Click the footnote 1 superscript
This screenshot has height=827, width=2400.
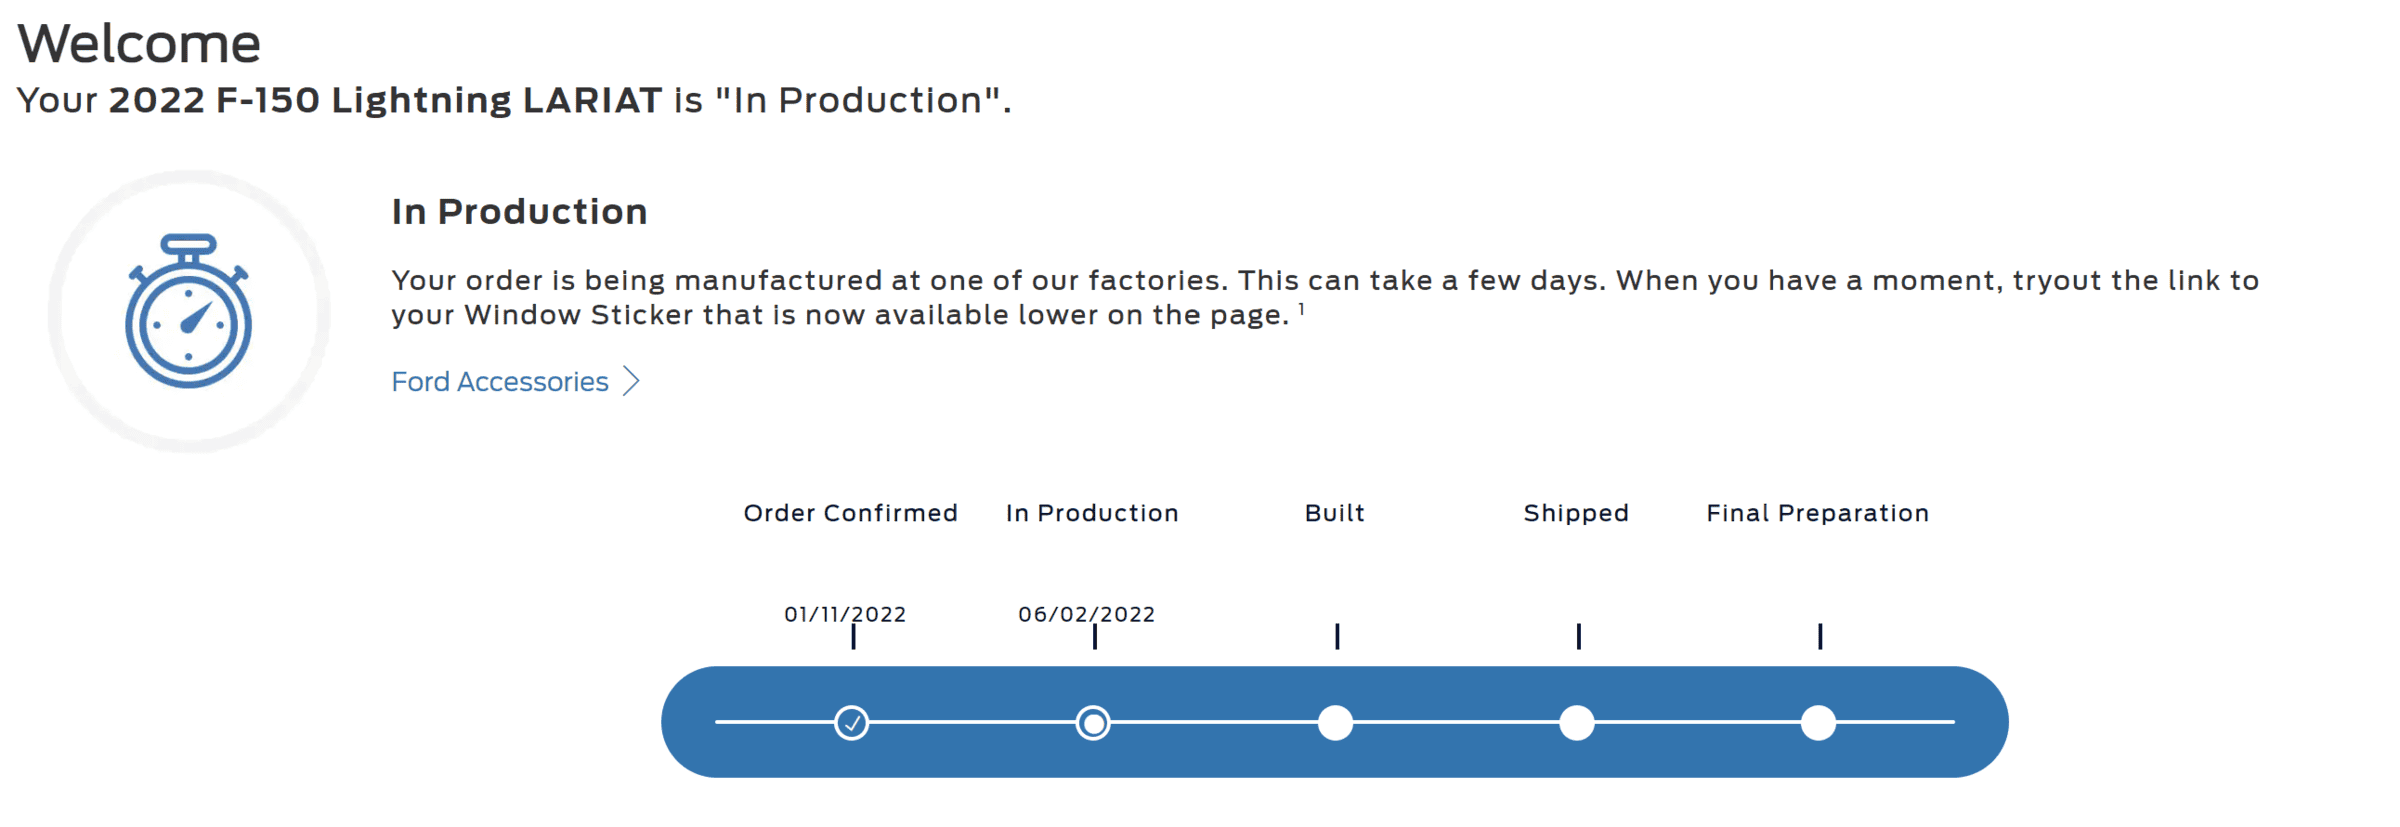coord(1301,309)
